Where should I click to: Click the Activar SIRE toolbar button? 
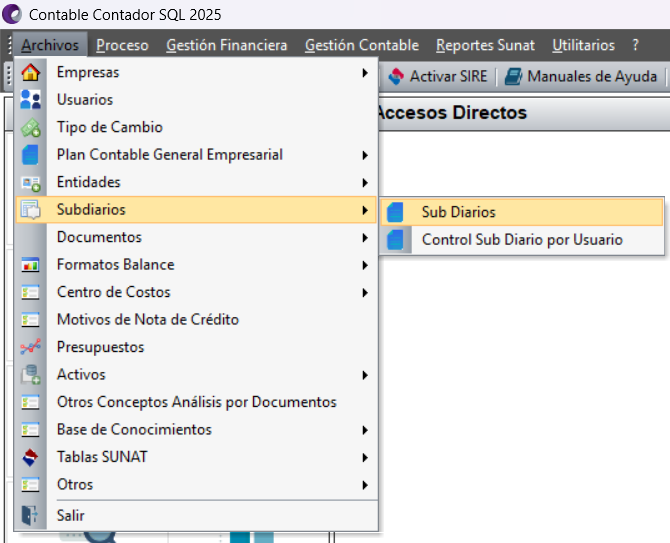coord(438,77)
